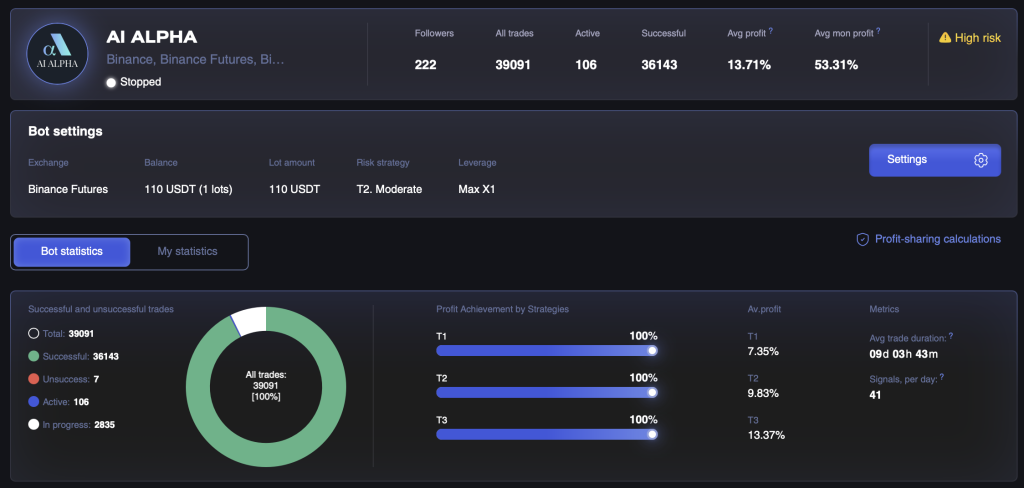Toggle the Total legend marker
The height and width of the screenshot is (488, 1024).
coord(33,334)
